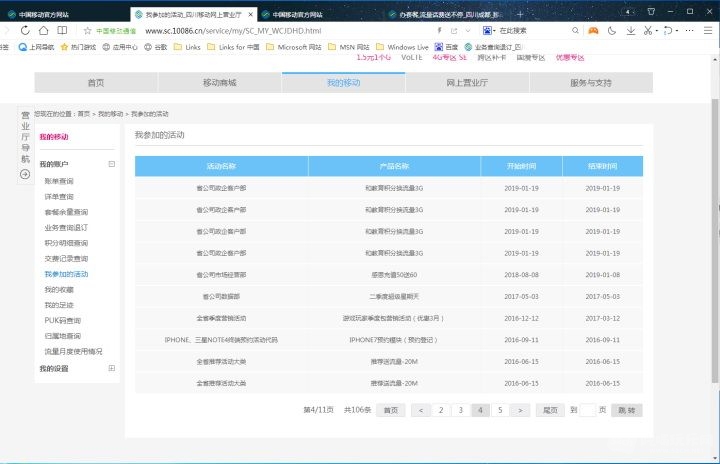Expand the address bar history chevron
Viewport: 720px width, 464px height.
point(468,31)
